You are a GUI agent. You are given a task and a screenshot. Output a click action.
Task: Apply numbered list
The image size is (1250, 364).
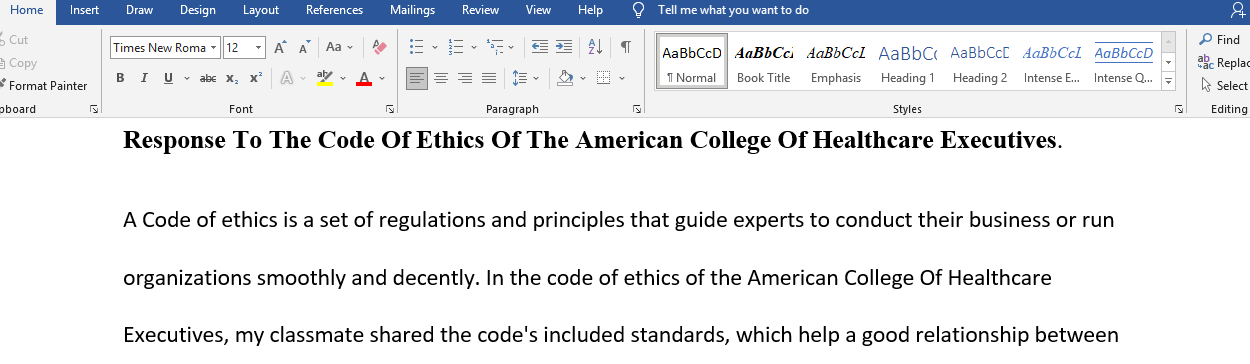click(455, 47)
